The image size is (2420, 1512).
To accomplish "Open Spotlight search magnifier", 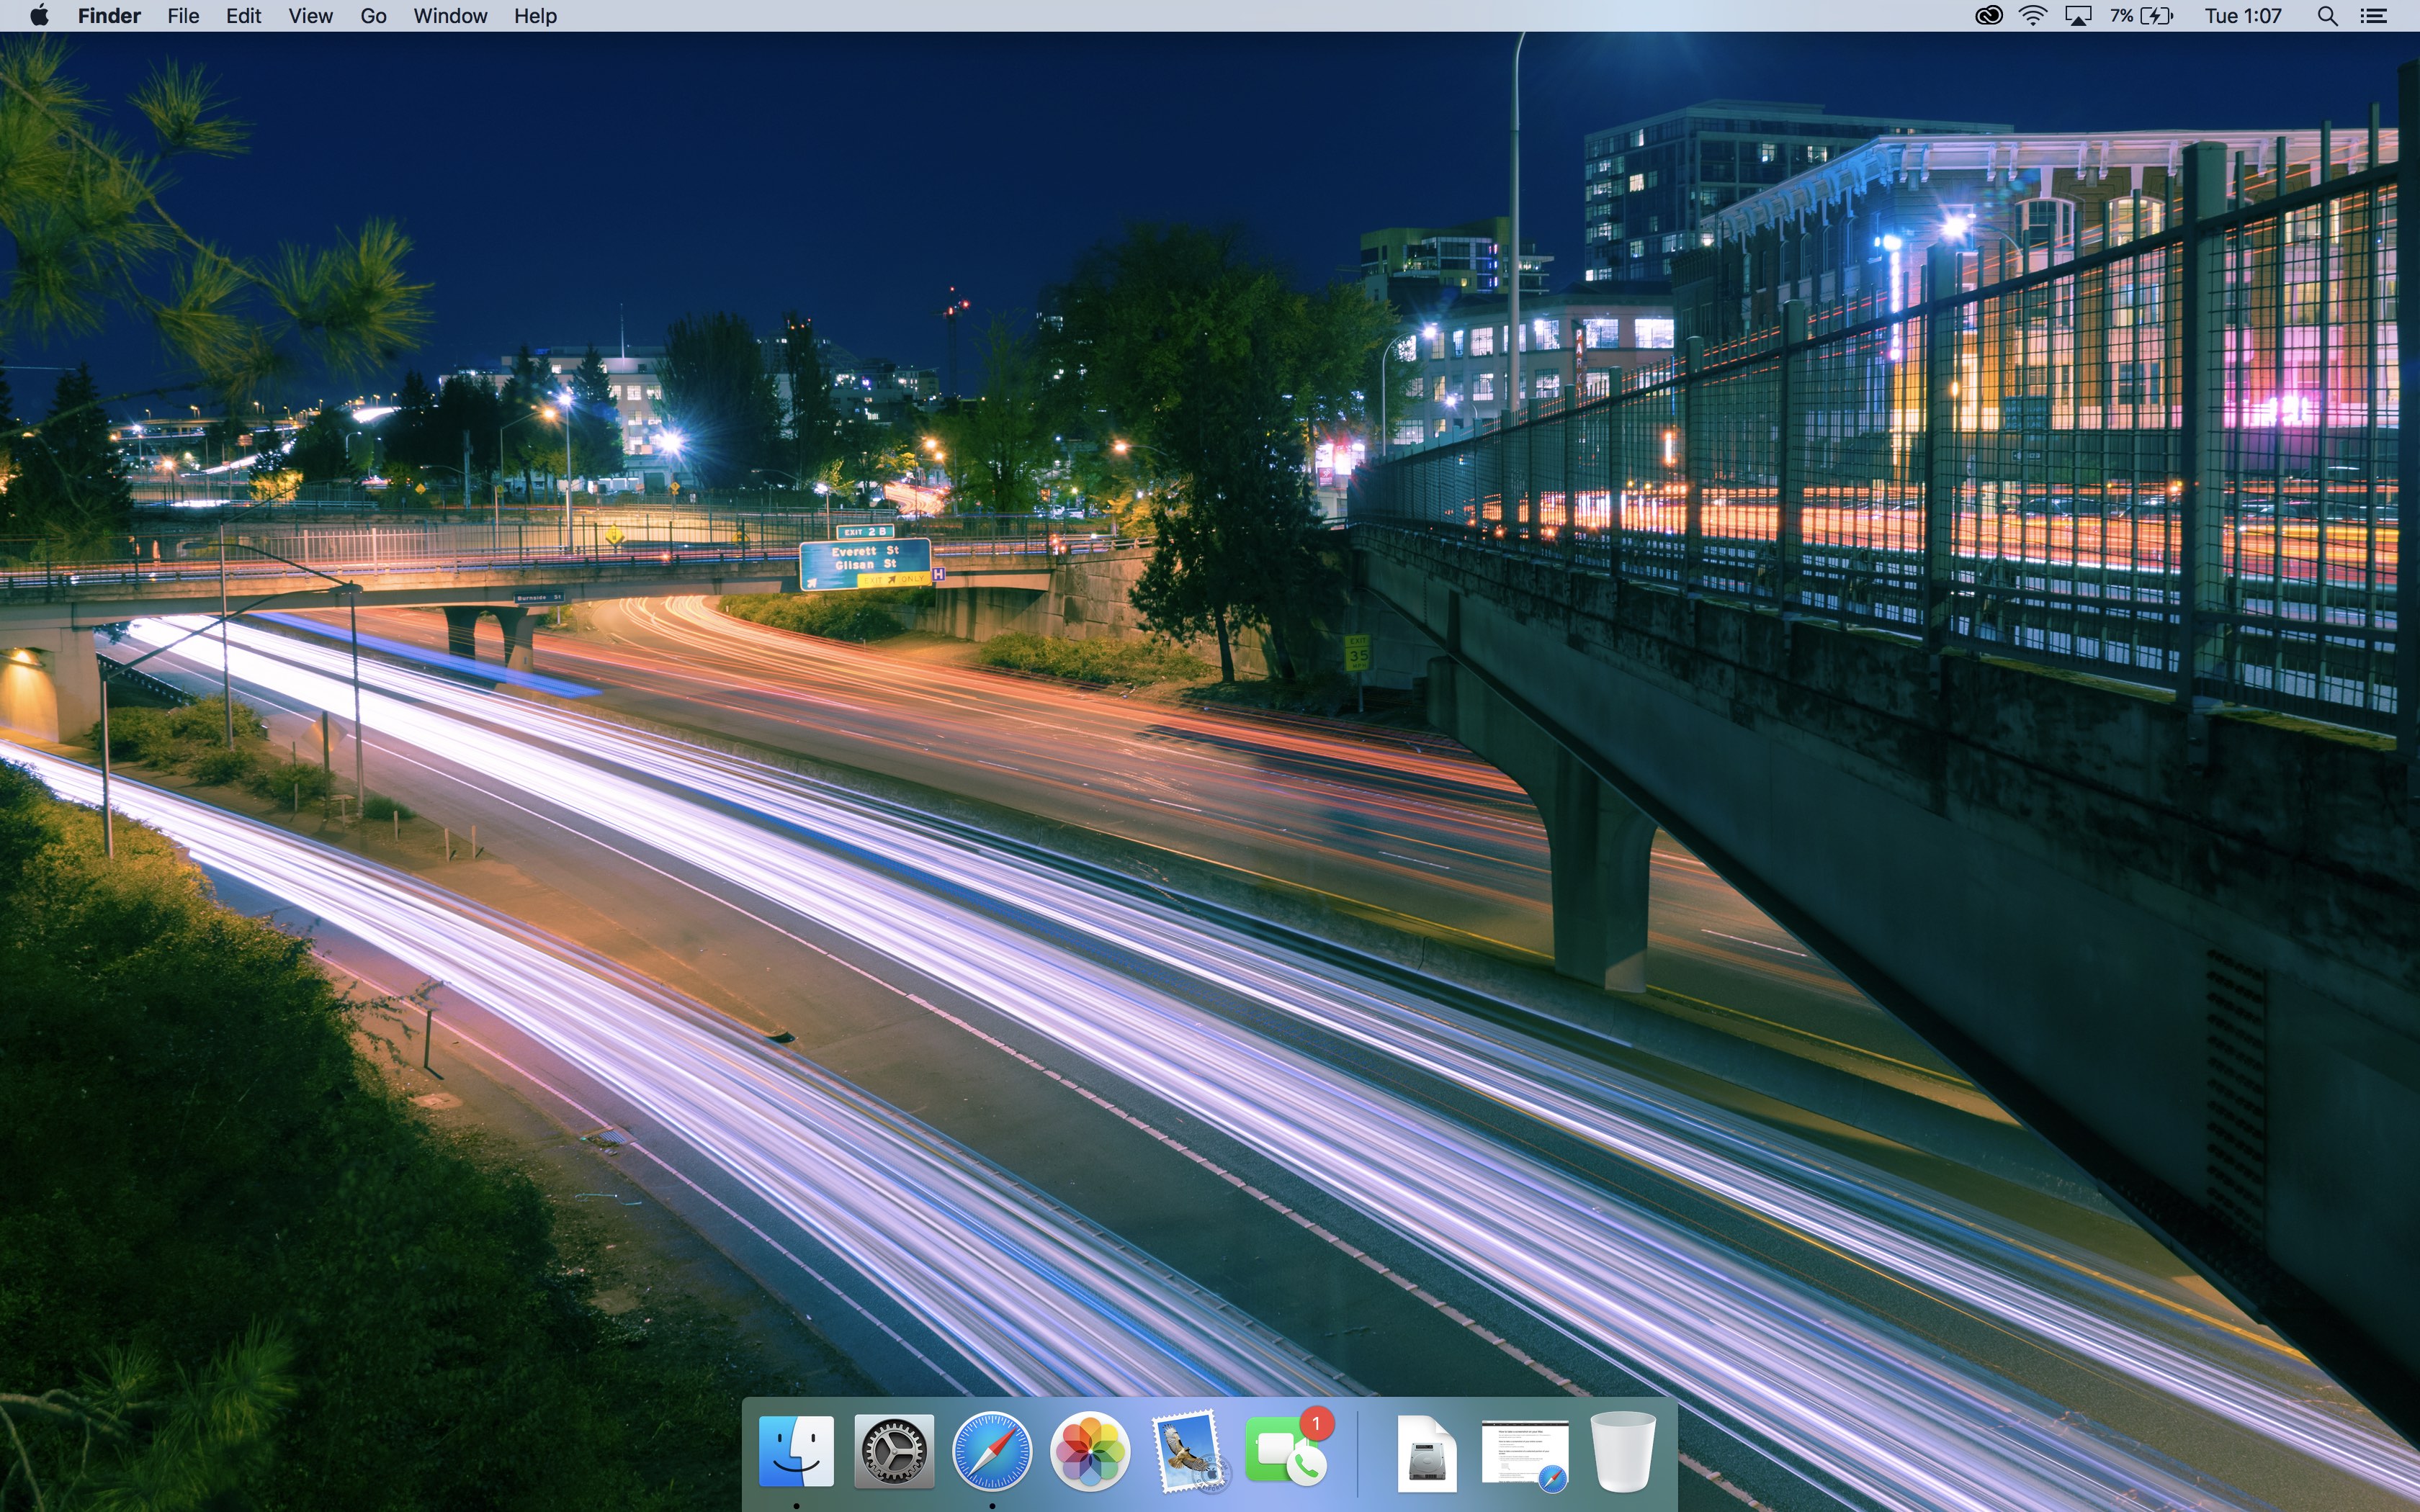I will coord(2327,16).
